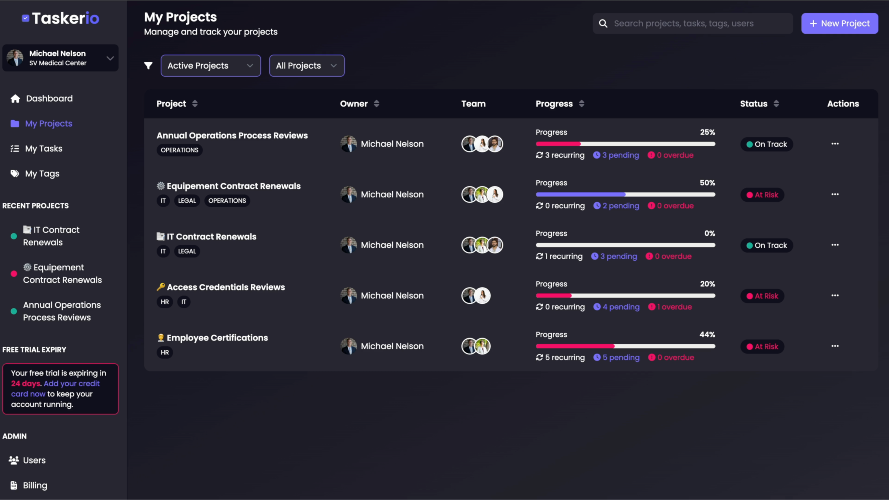The width and height of the screenshot is (889, 500).
Task: Expand the All Projects dropdown
Action: (x=307, y=66)
